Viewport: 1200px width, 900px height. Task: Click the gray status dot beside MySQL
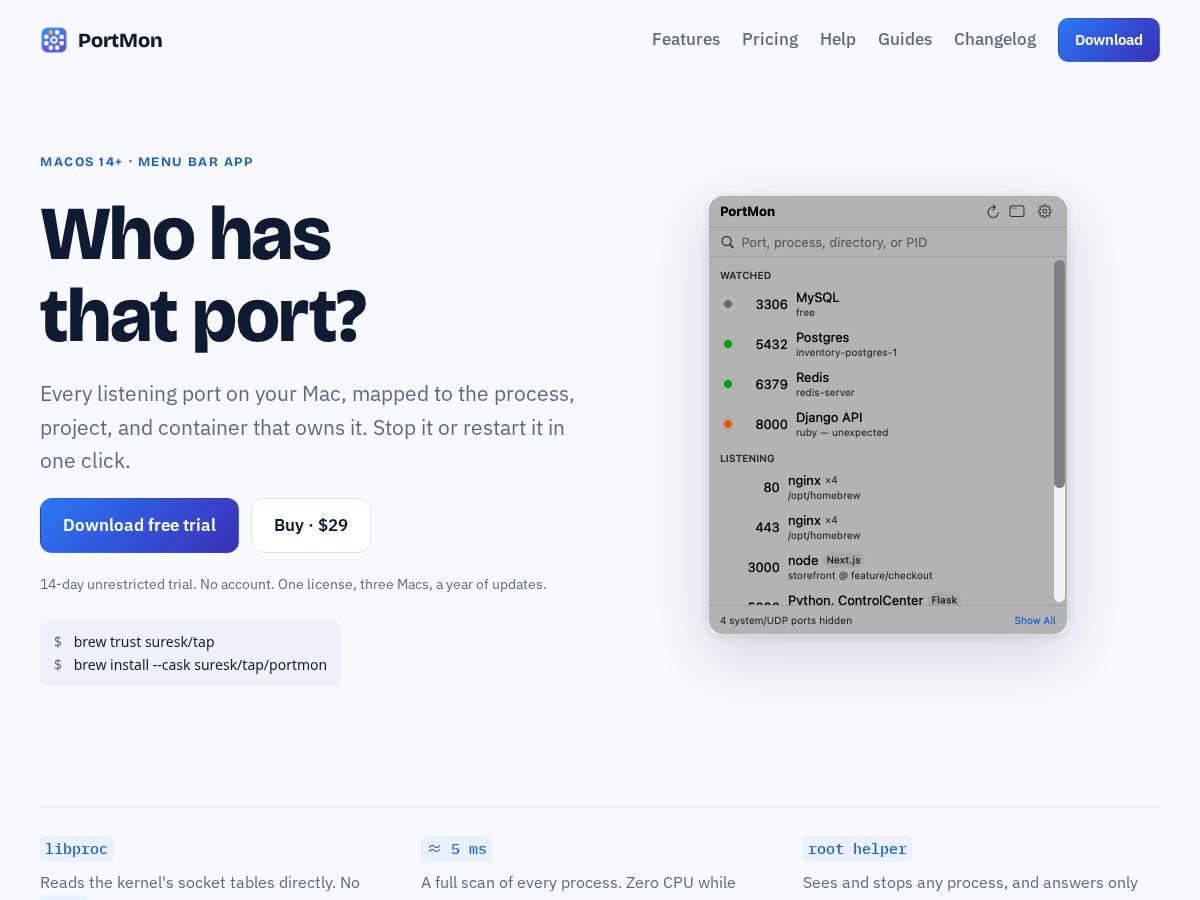(728, 304)
